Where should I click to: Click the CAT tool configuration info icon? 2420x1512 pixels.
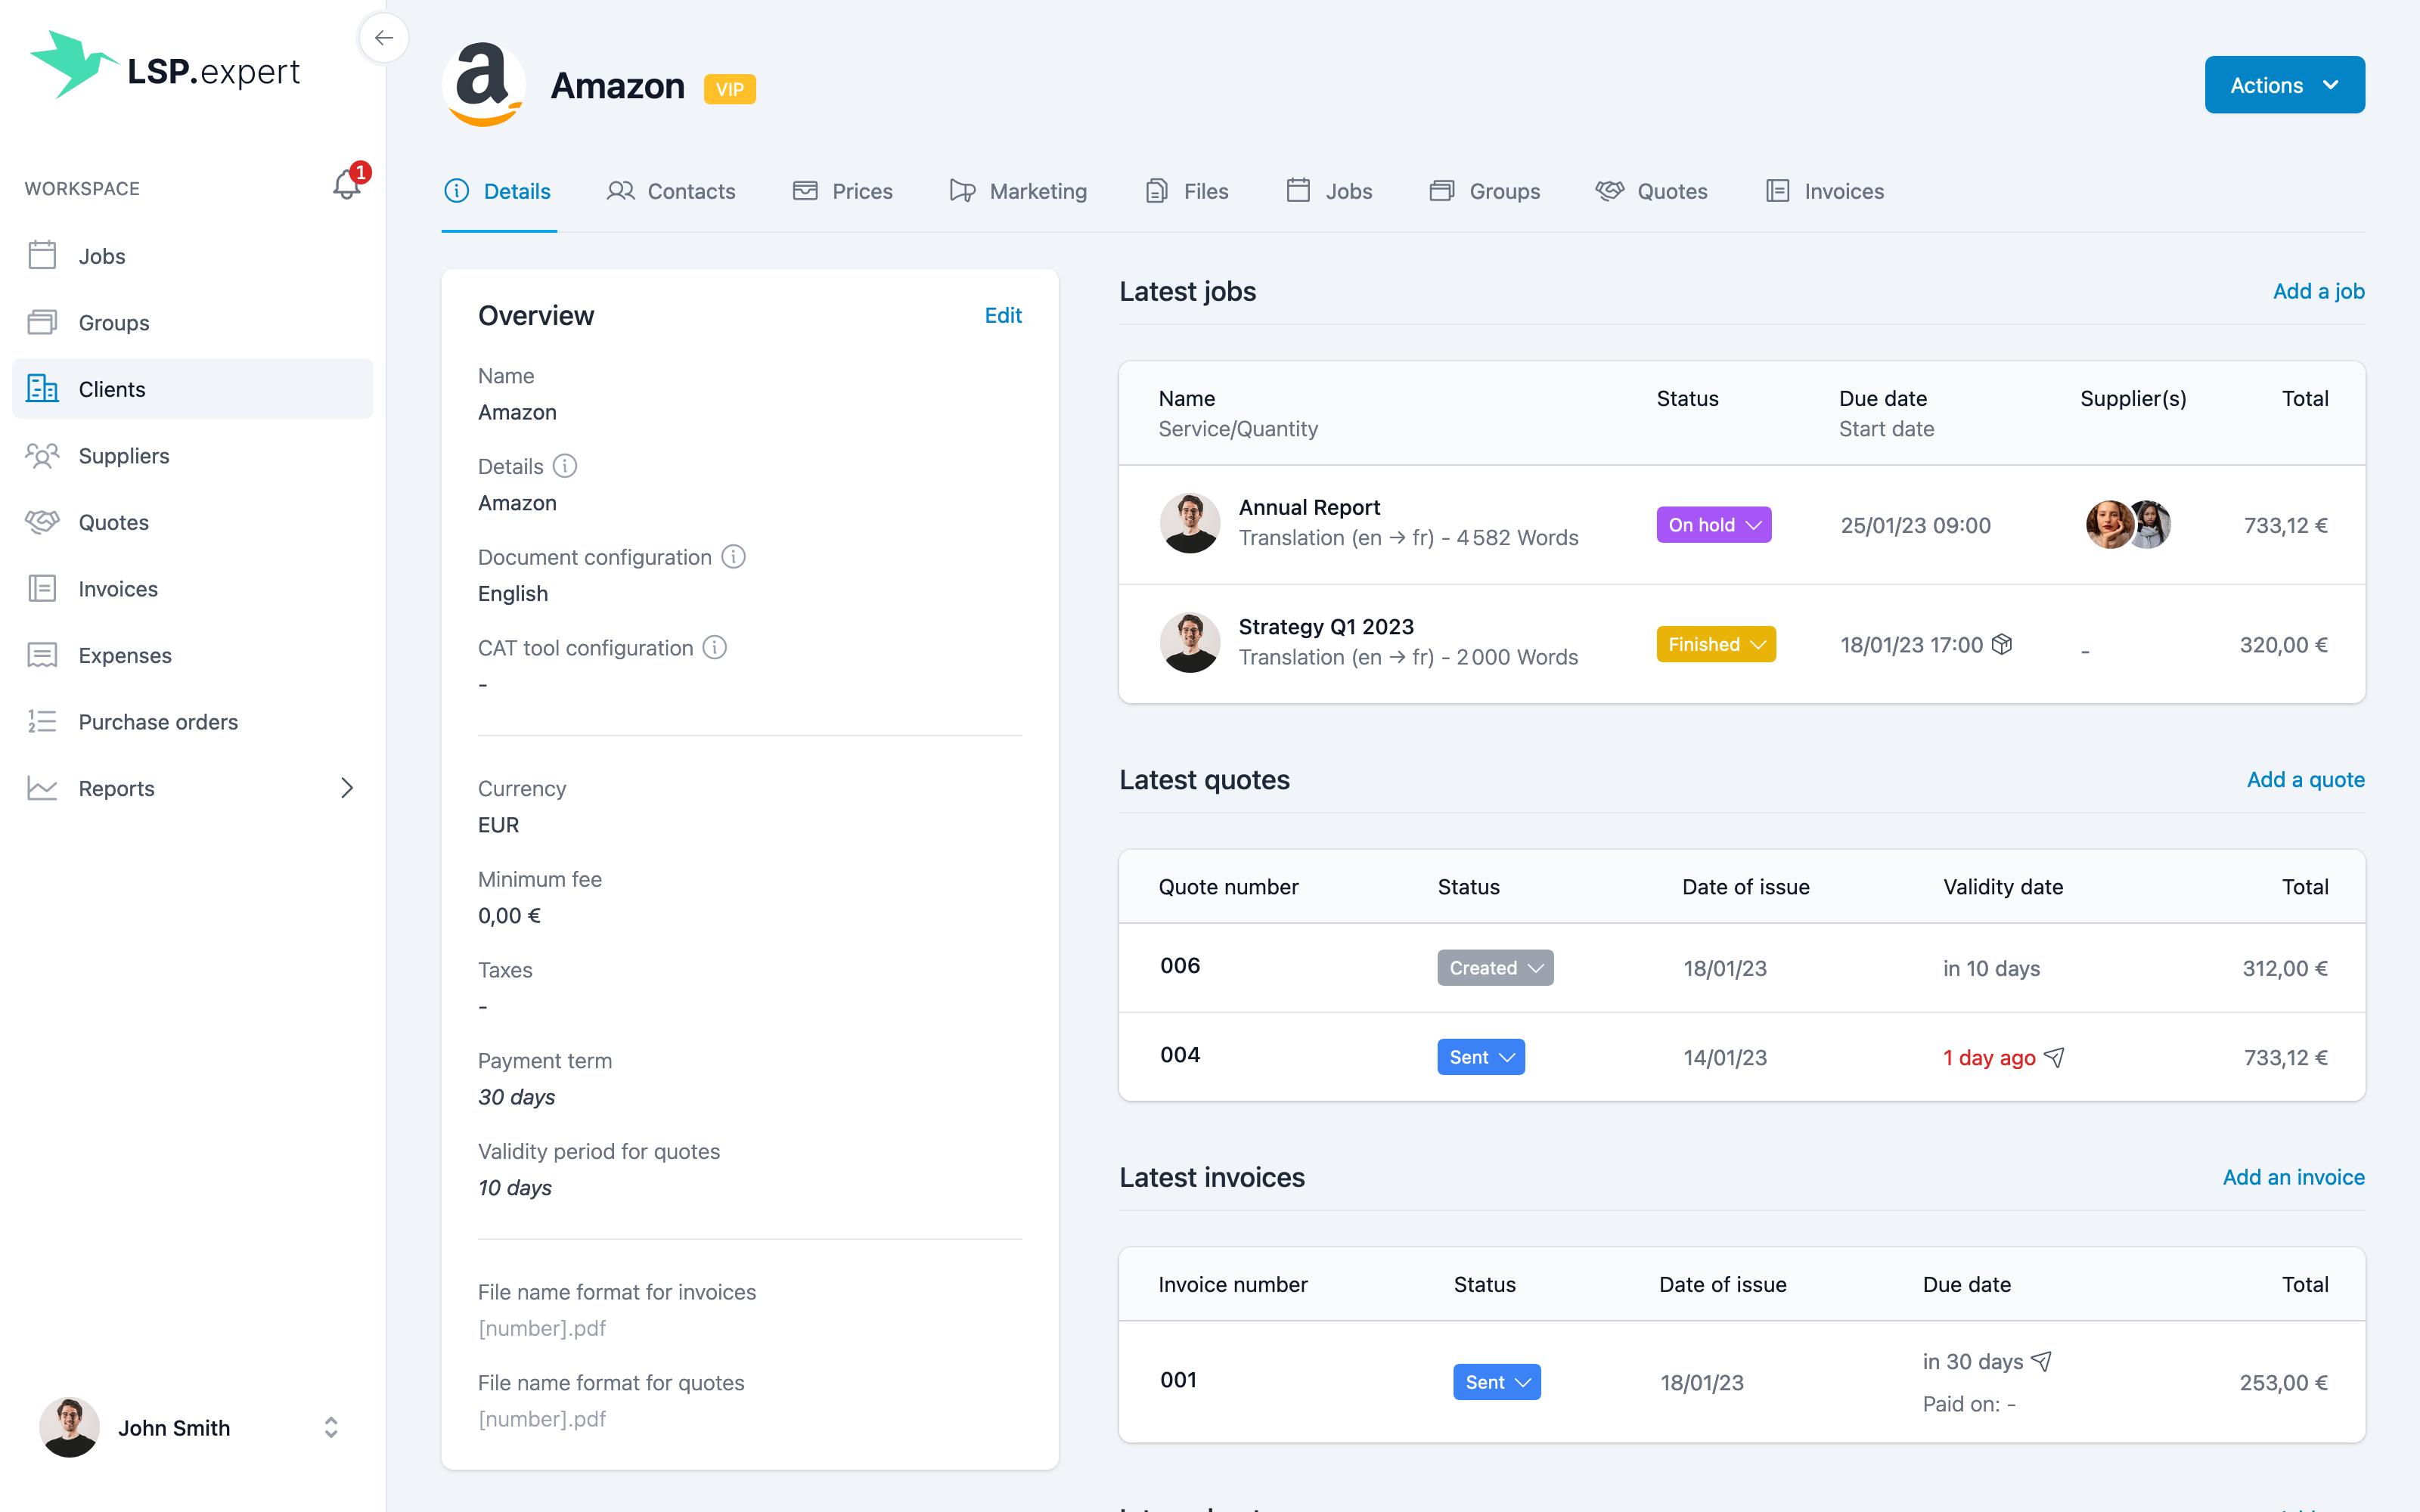[714, 648]
